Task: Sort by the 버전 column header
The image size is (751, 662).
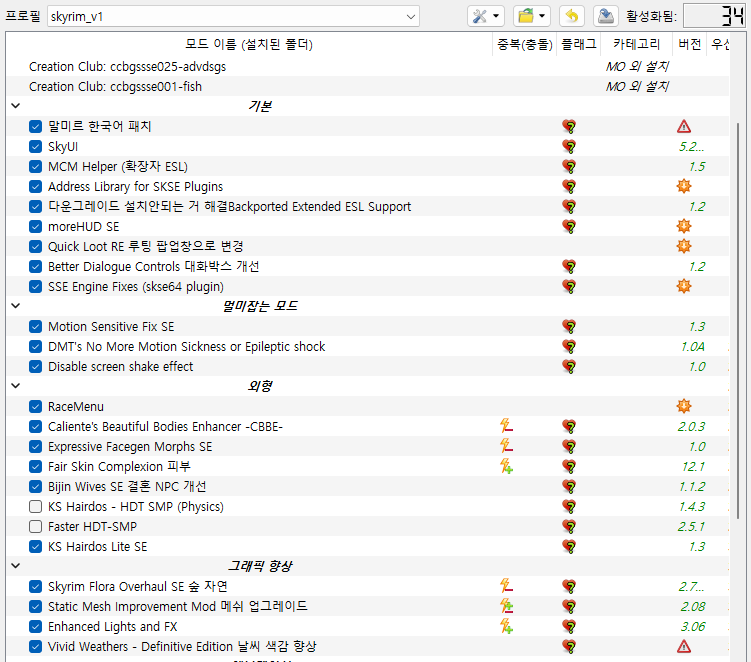Action: click(x=689, y=45)
